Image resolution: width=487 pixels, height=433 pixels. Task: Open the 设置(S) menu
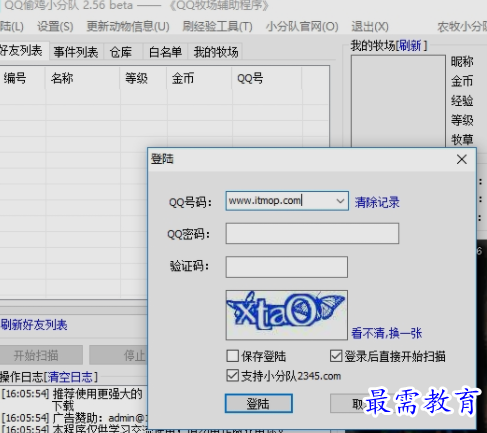click(x=55, y=26)
